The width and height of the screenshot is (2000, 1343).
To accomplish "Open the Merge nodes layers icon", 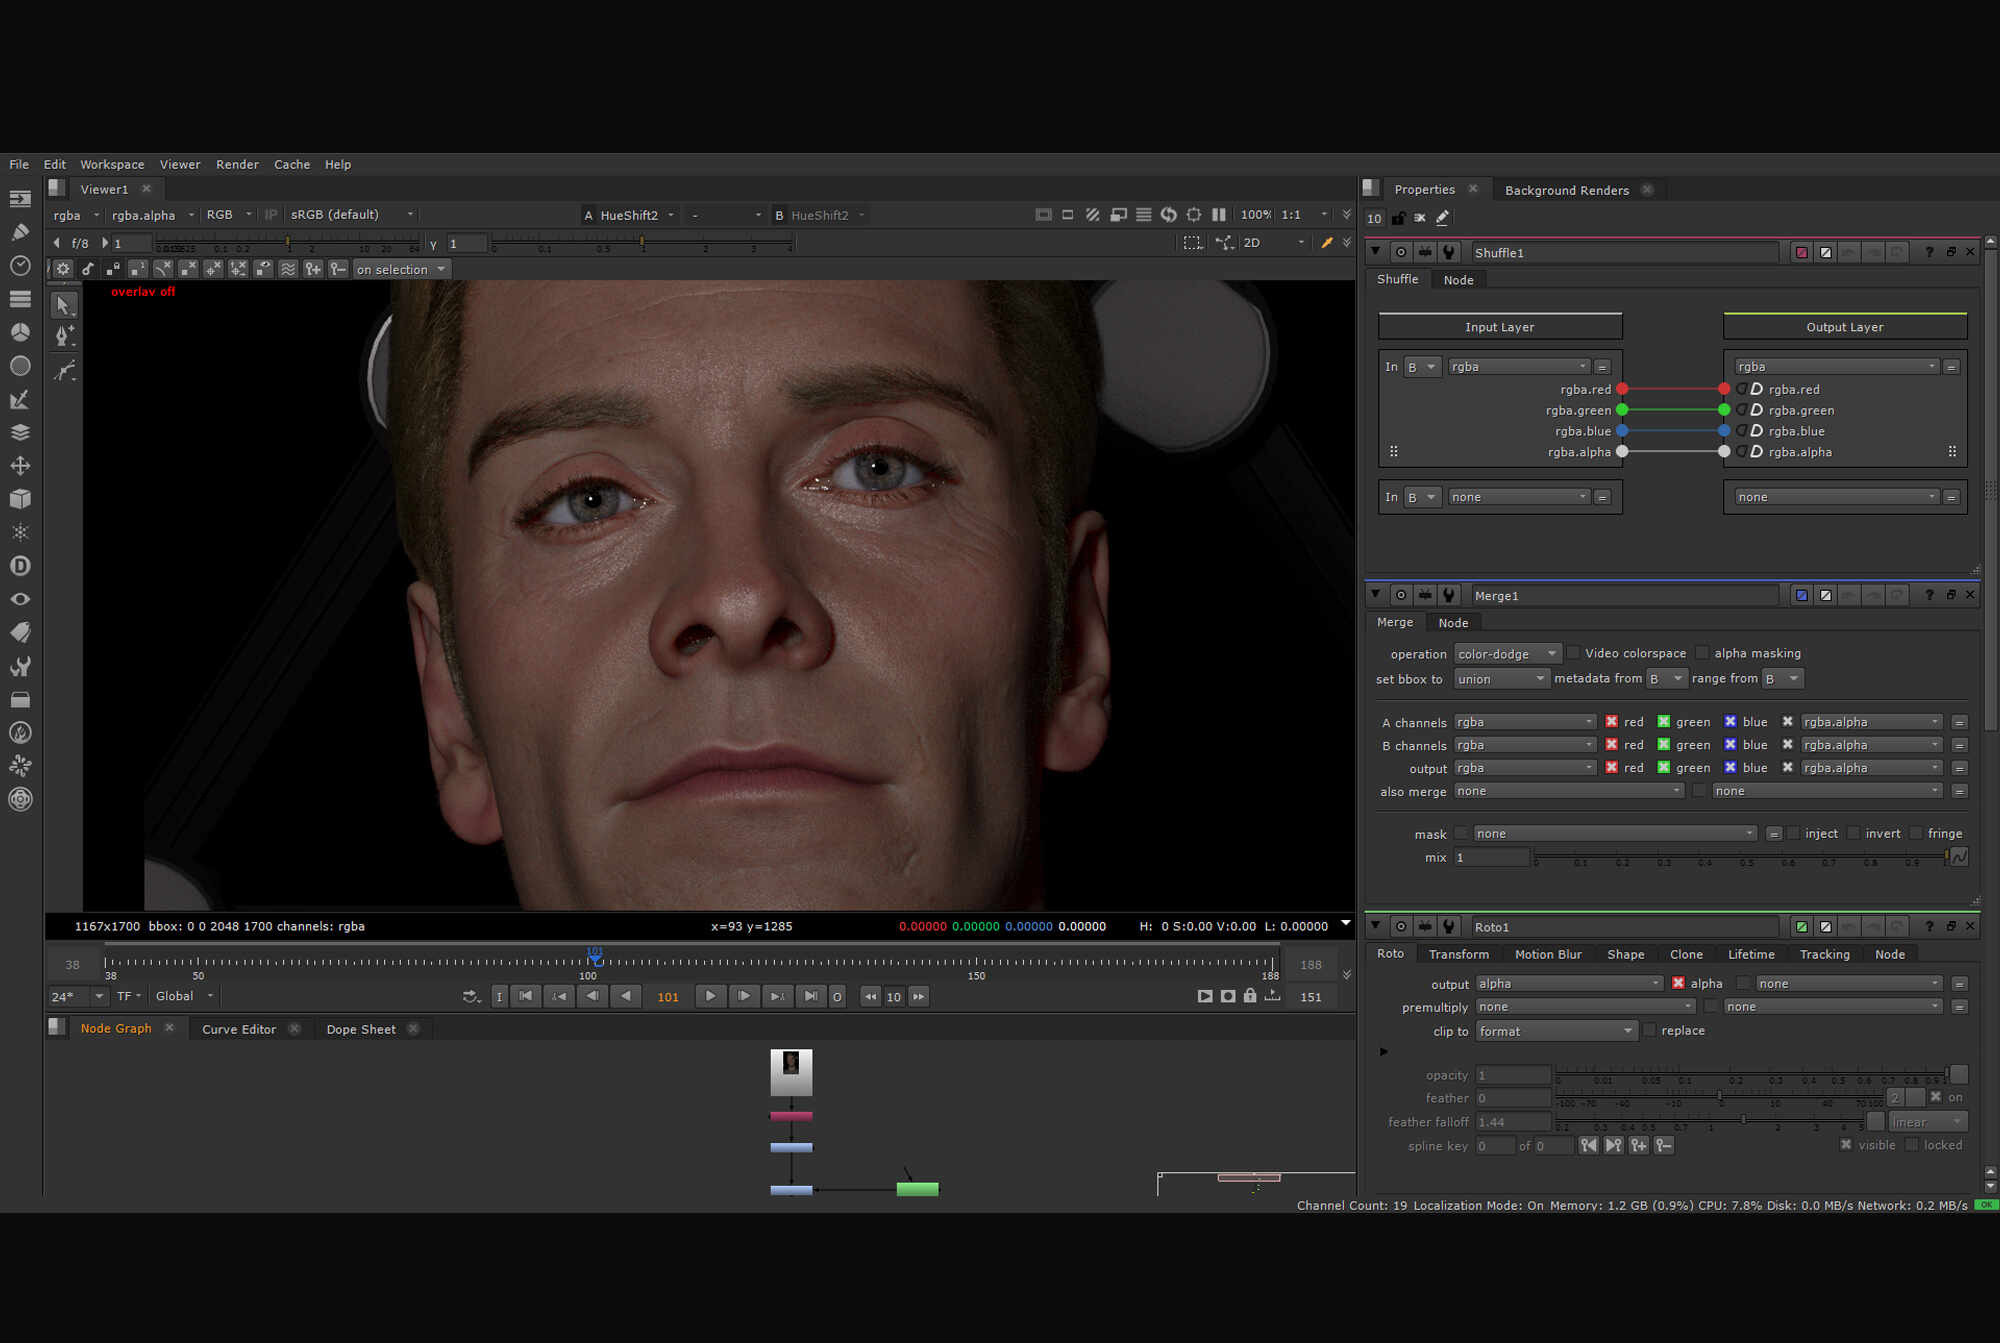I will click(20, 432).
